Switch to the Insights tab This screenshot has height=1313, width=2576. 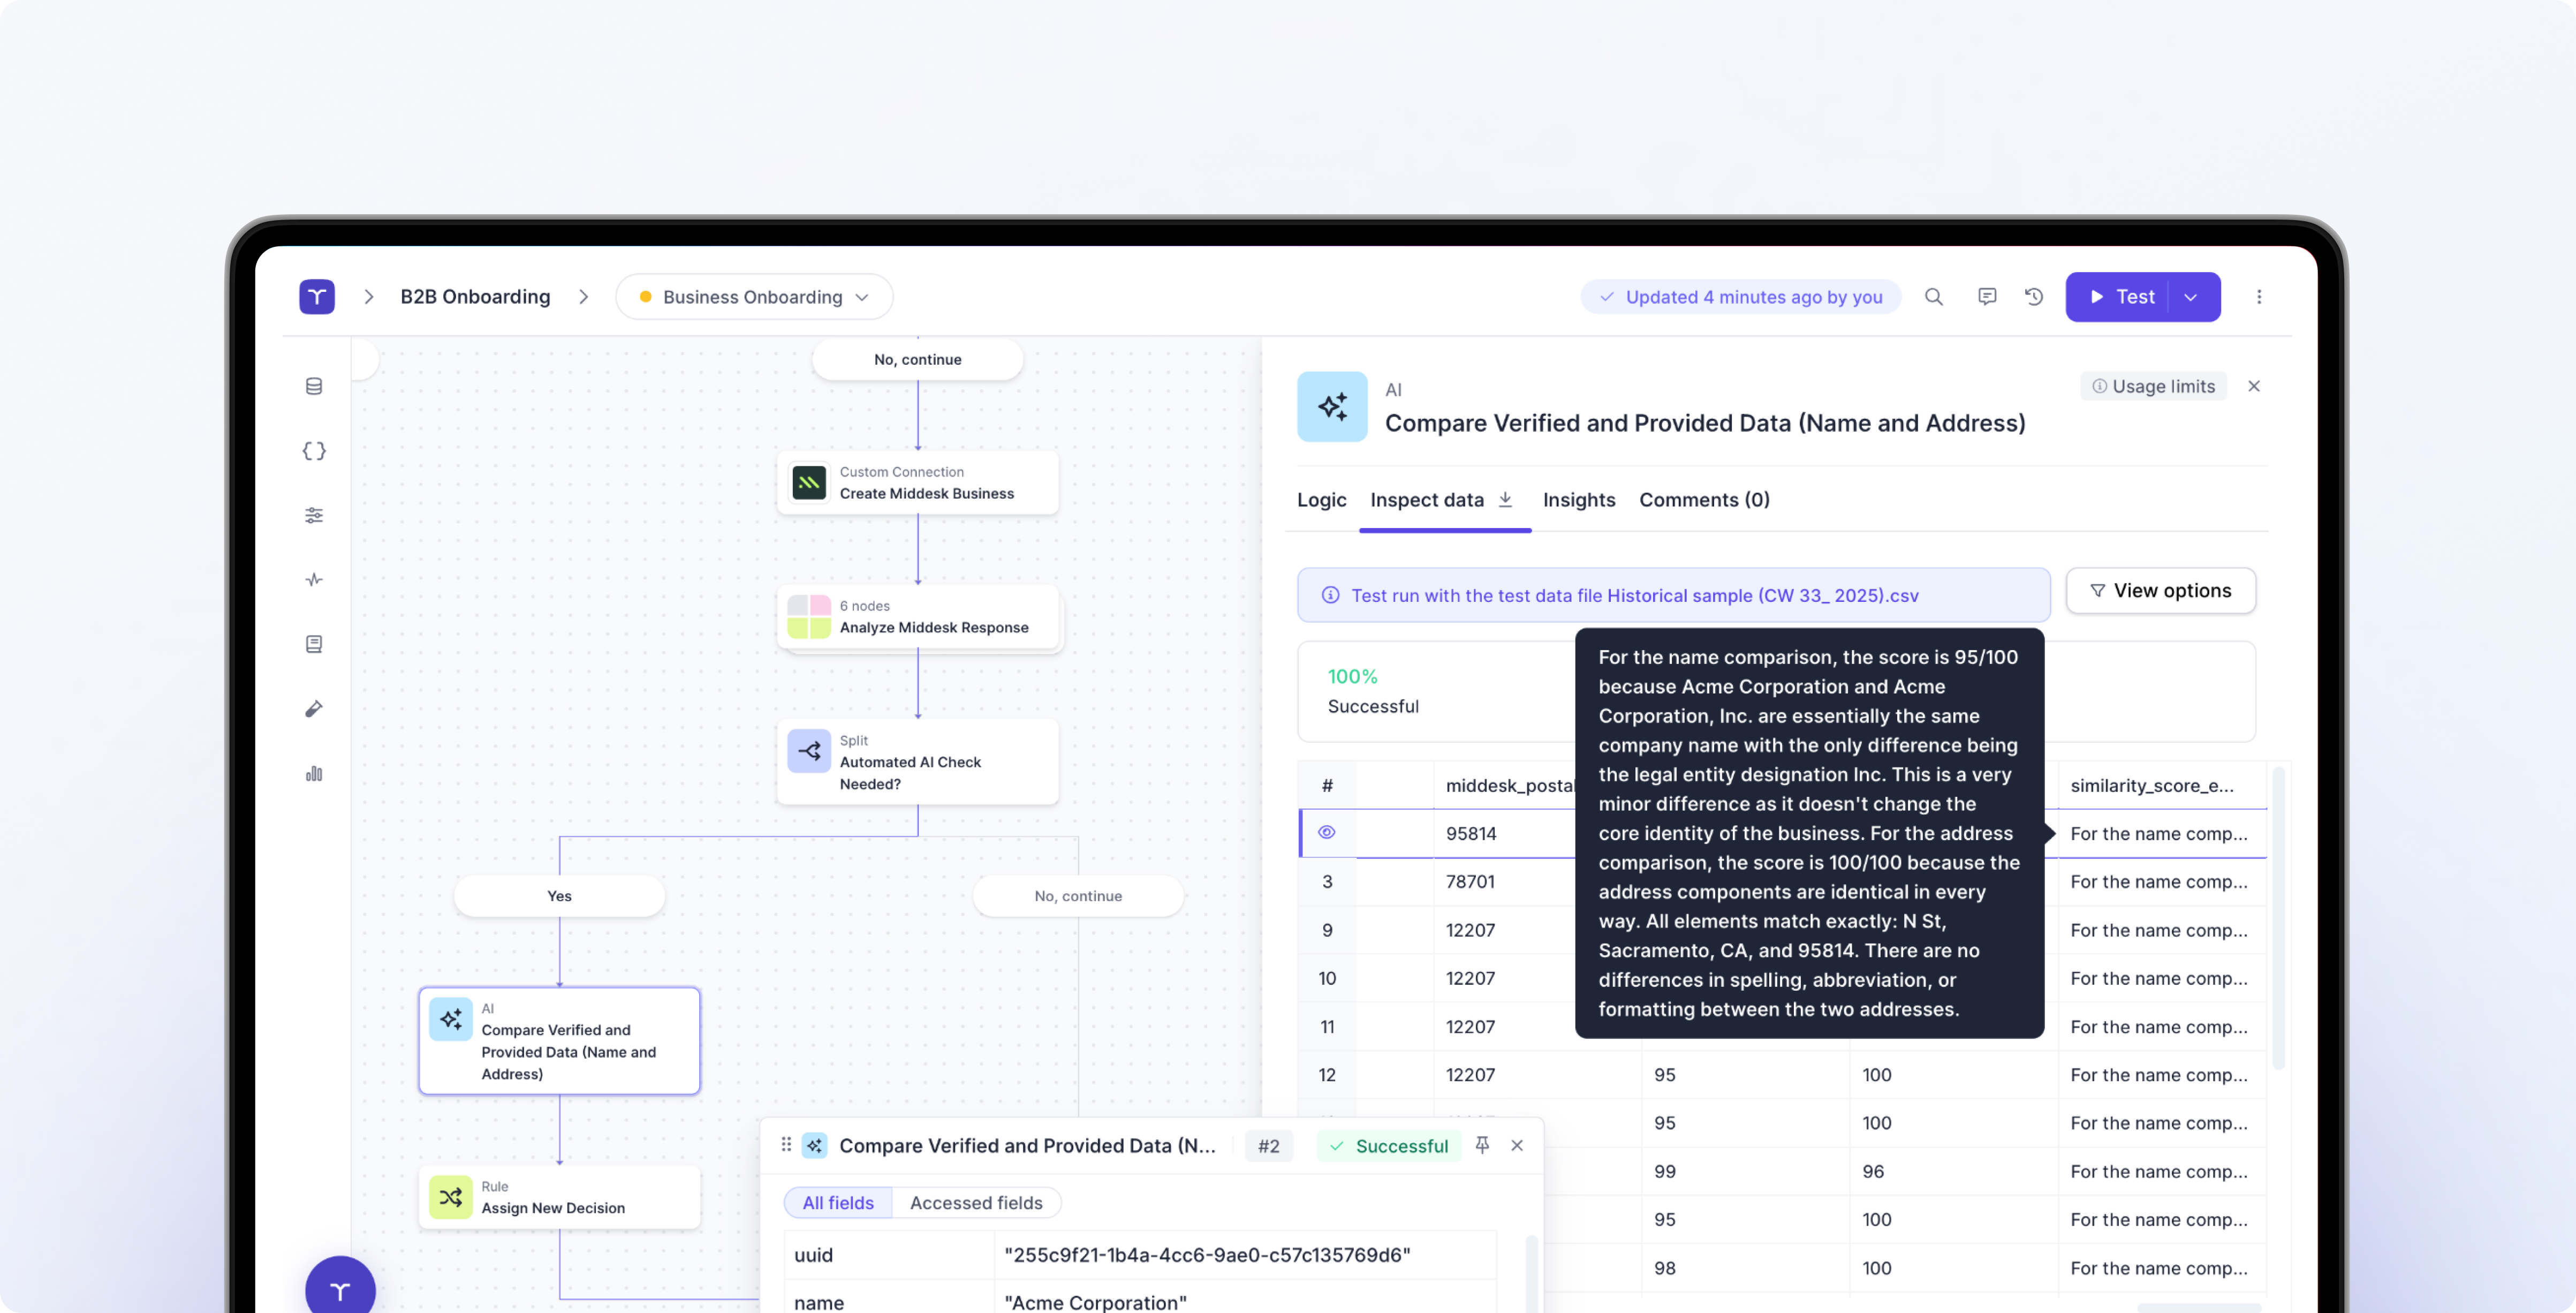[1578, 500]
